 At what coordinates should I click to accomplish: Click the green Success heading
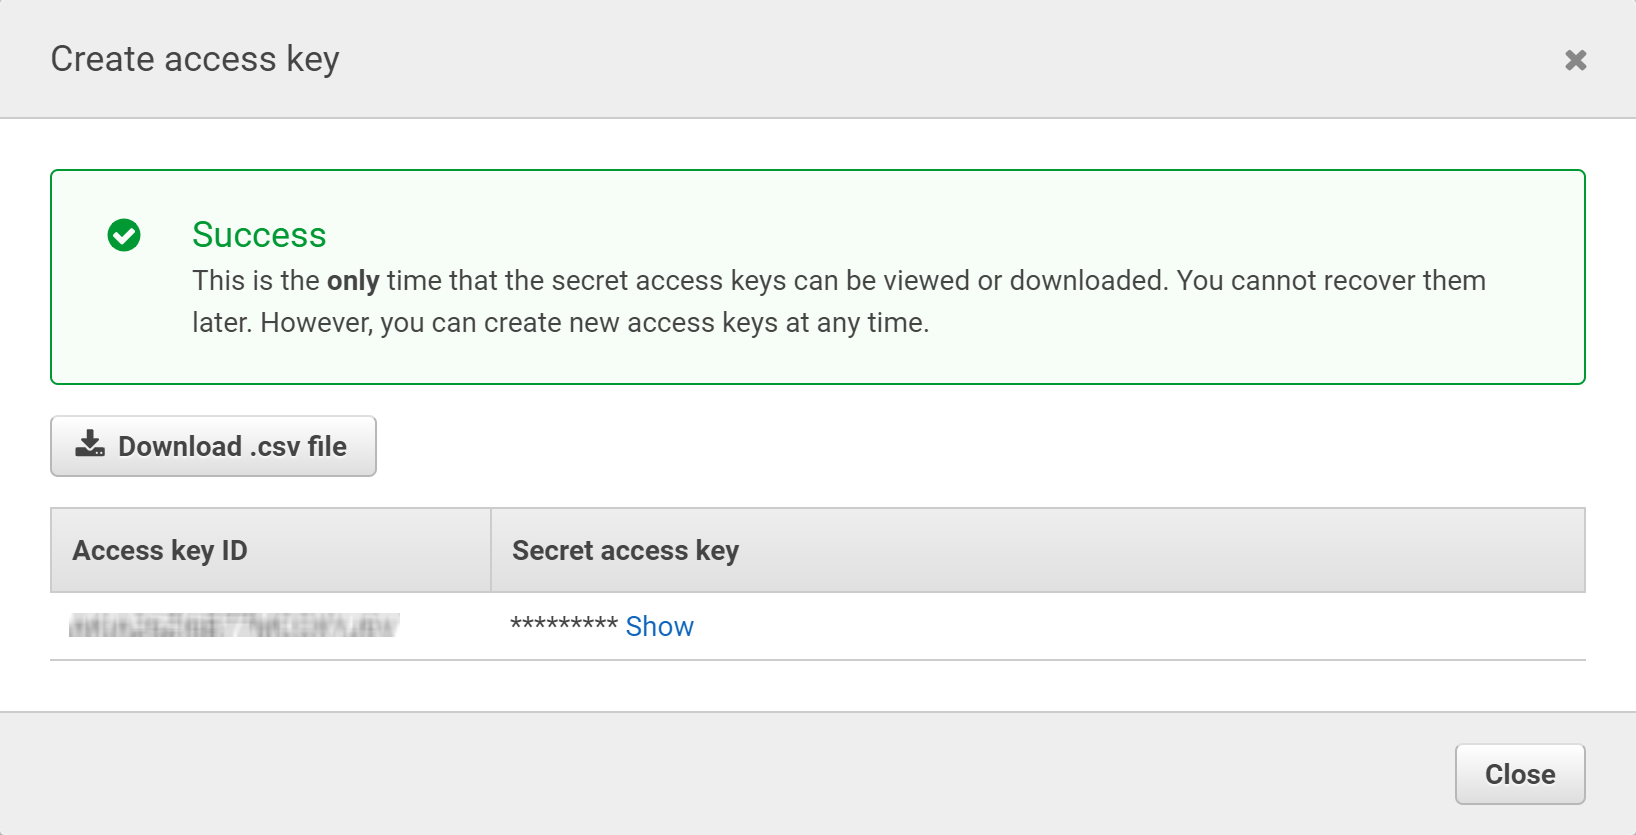coord(259,235)
